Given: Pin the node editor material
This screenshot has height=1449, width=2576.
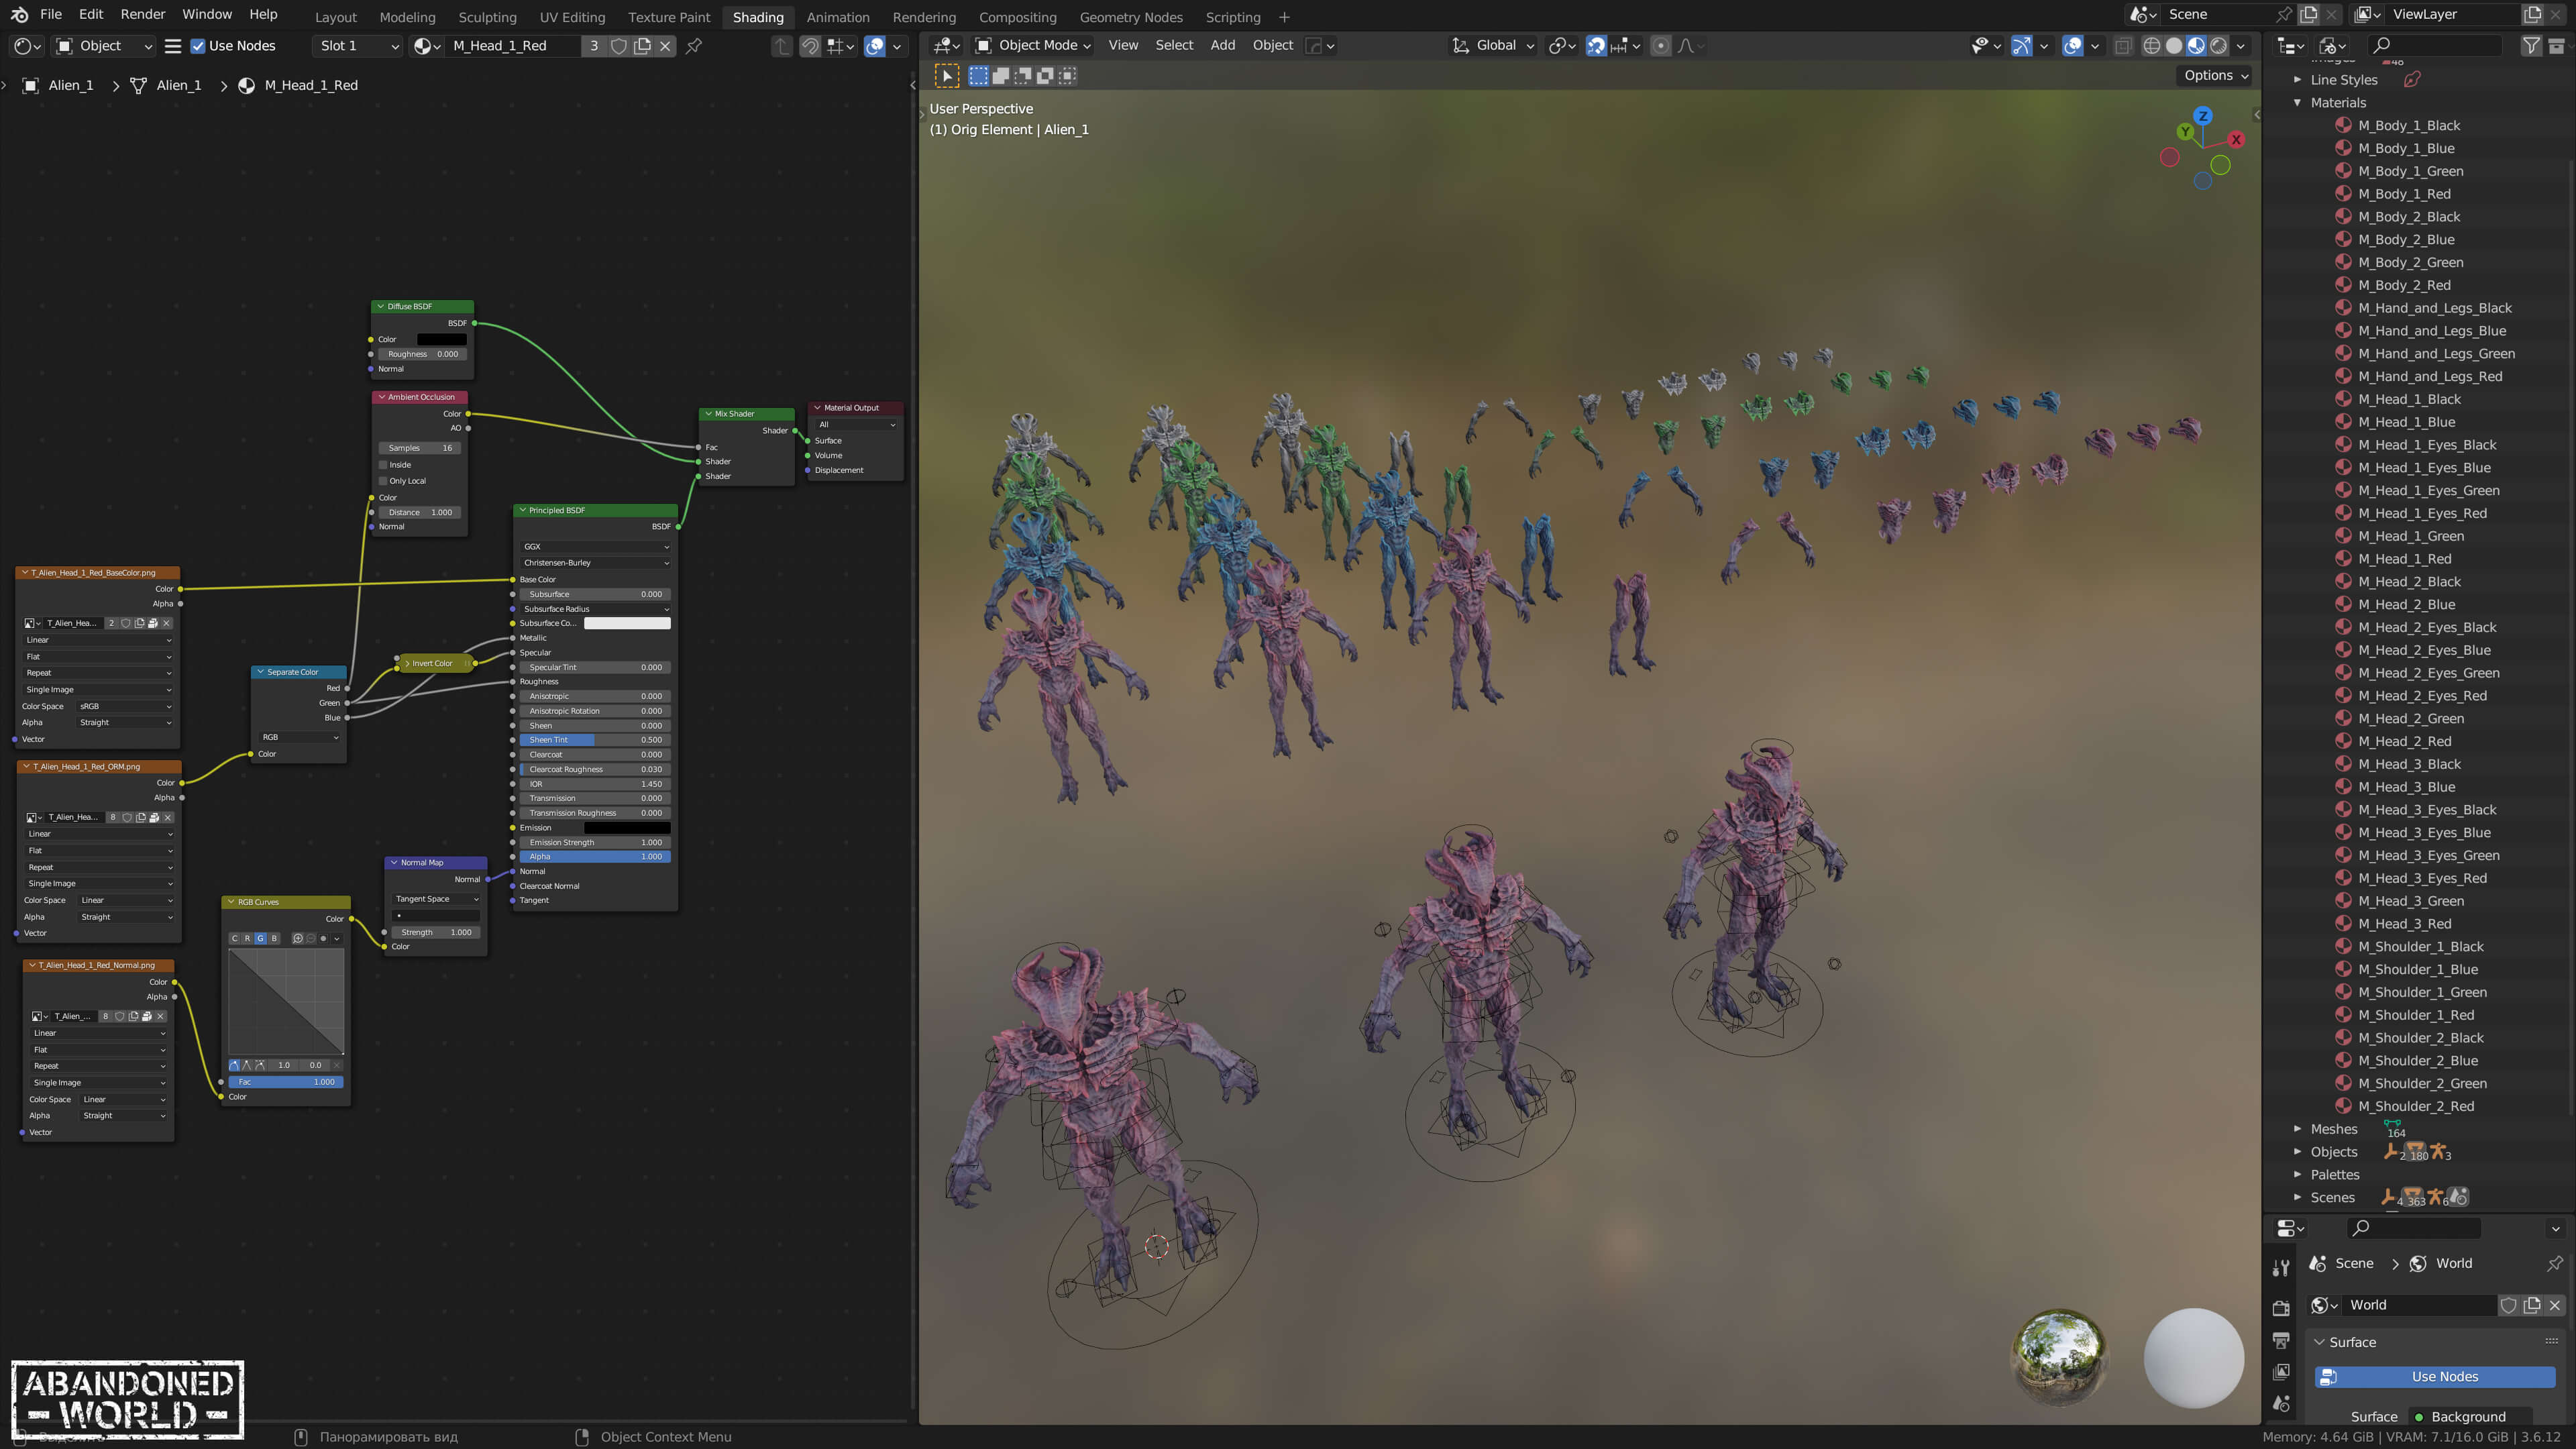Looking at the screenshot, I should pos(694,45).
